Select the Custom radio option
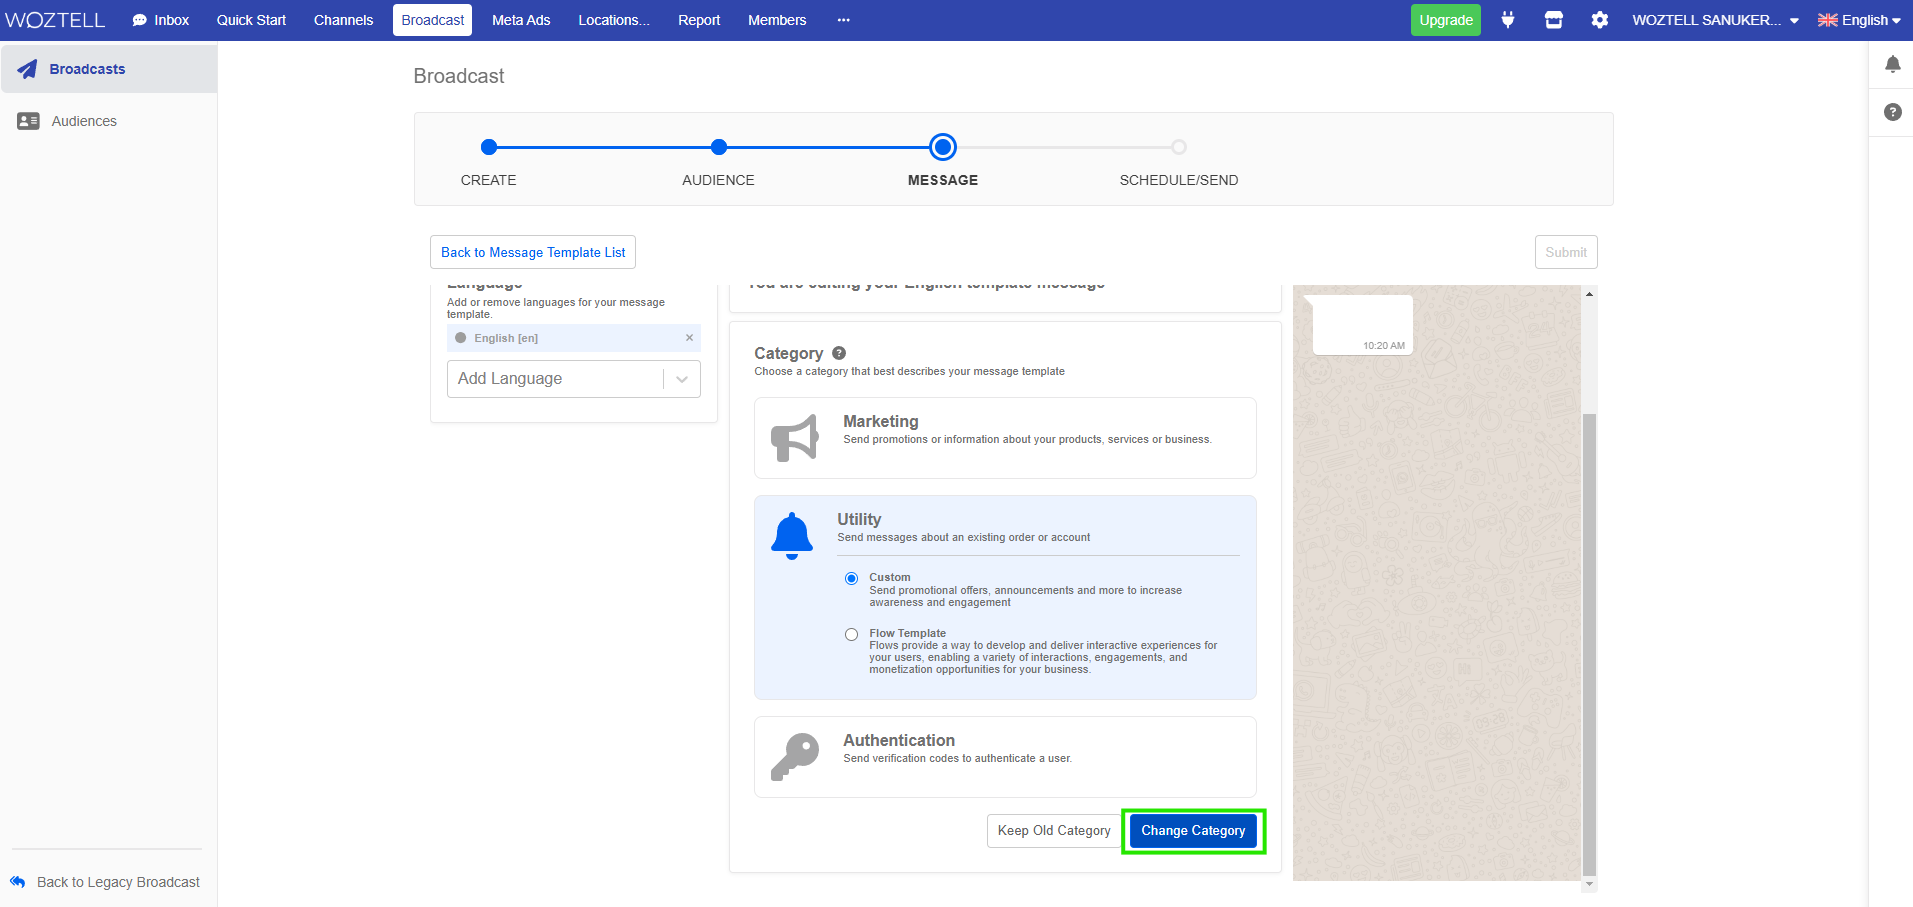 (851, 578)
